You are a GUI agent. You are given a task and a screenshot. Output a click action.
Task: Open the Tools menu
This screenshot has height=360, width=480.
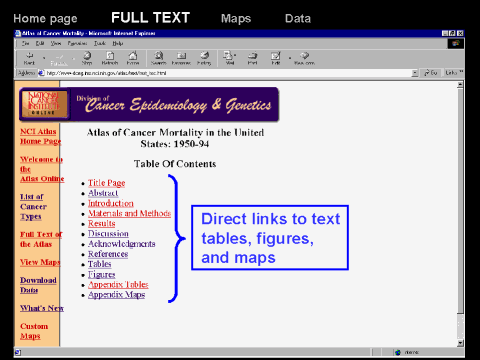pos(100,43)
